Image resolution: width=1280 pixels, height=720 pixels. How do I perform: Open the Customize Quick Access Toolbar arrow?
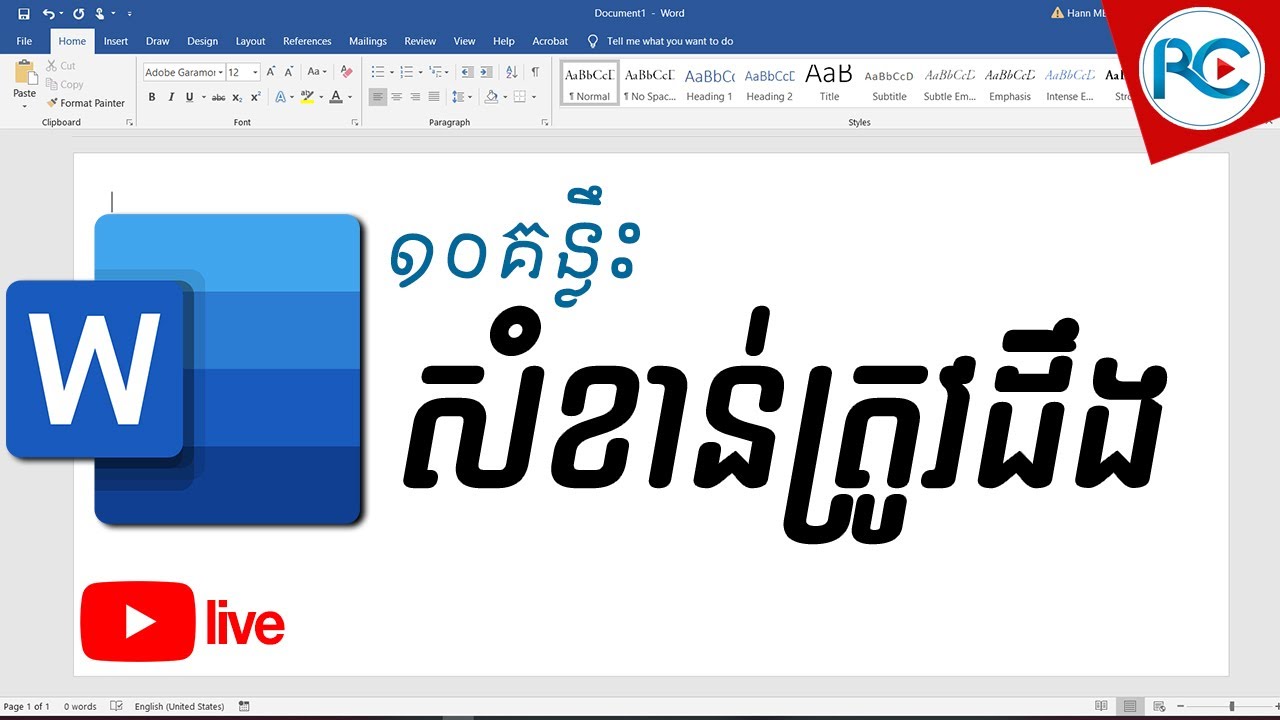click(x=130, y=14)
